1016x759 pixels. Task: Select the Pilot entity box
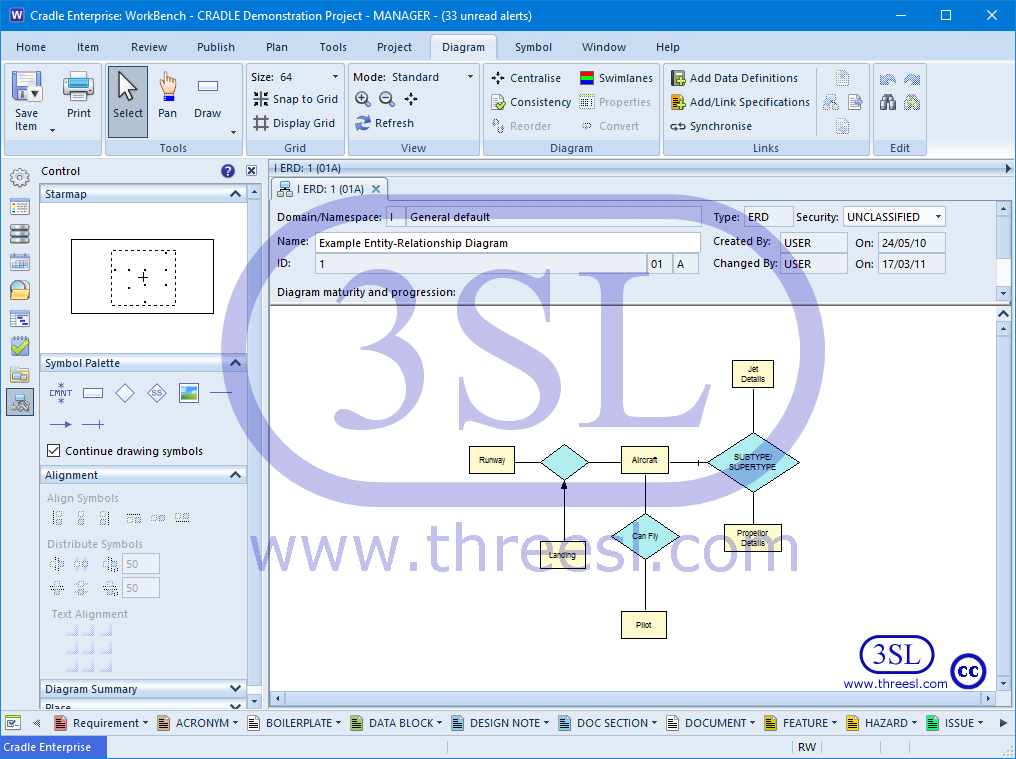pyautogui.click(x=644, y=625)
